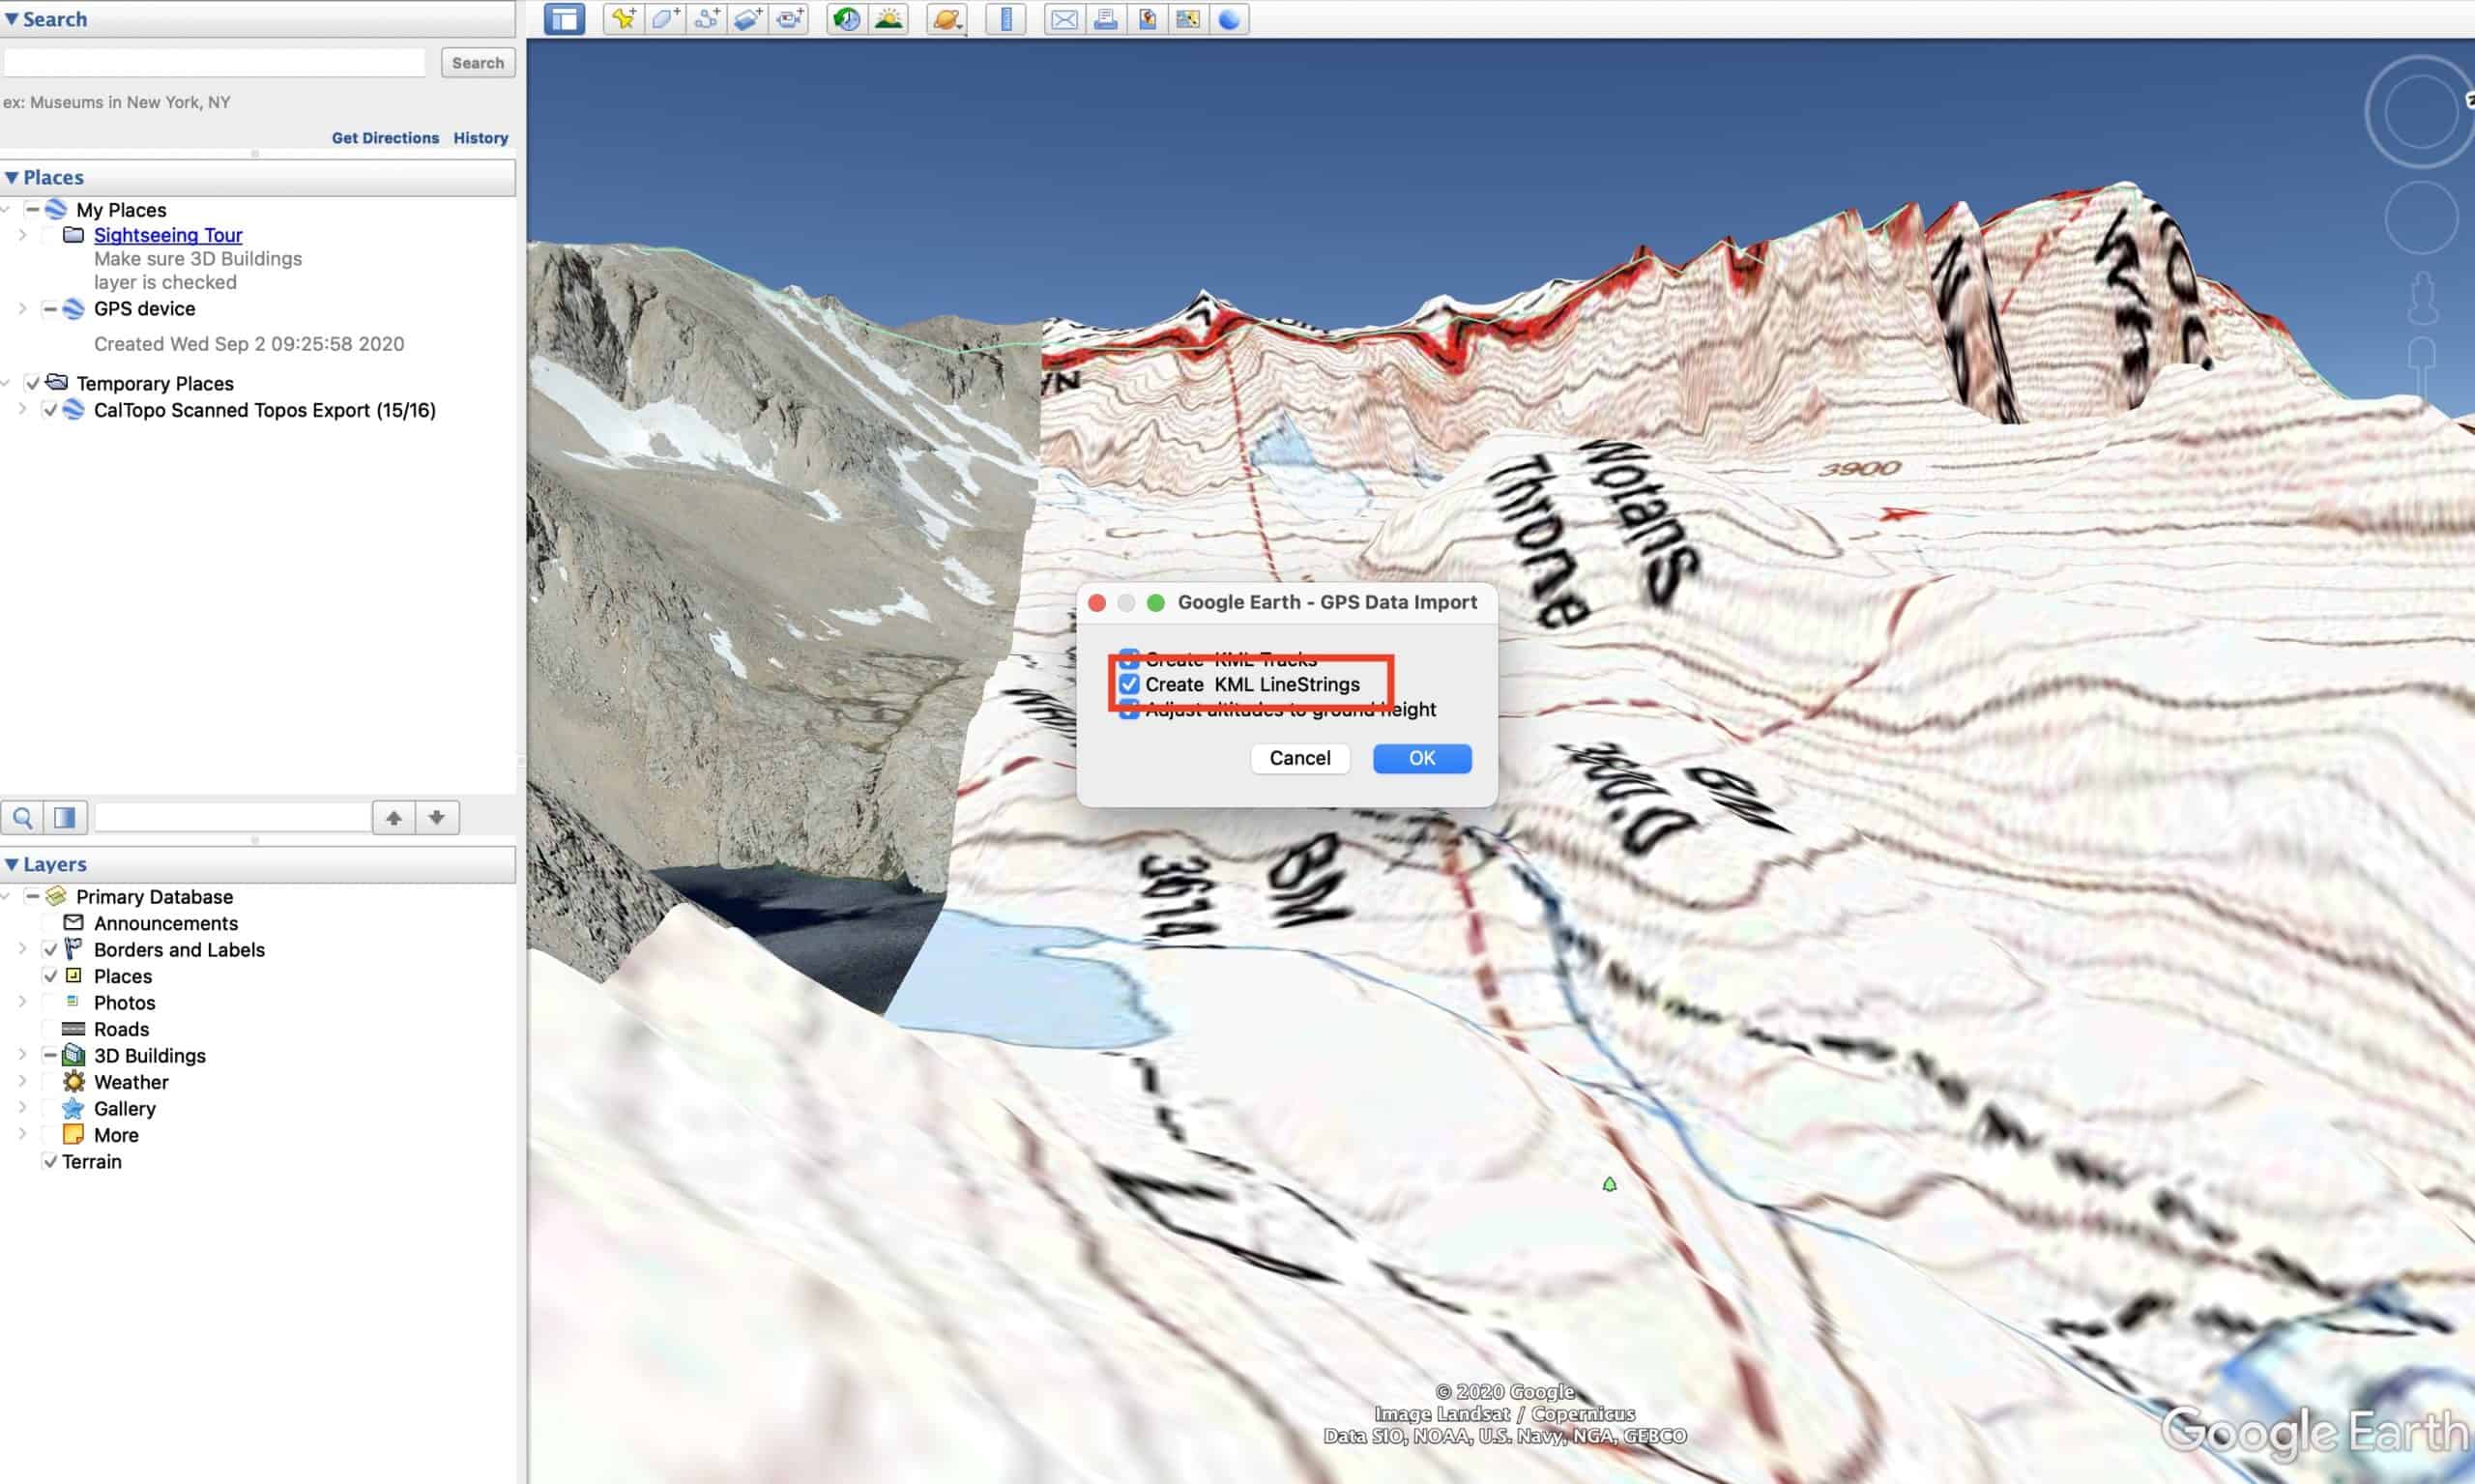Open the Sightseeing Tour link
This screenshot has height=1484, width=2475.
click(168, 235)
